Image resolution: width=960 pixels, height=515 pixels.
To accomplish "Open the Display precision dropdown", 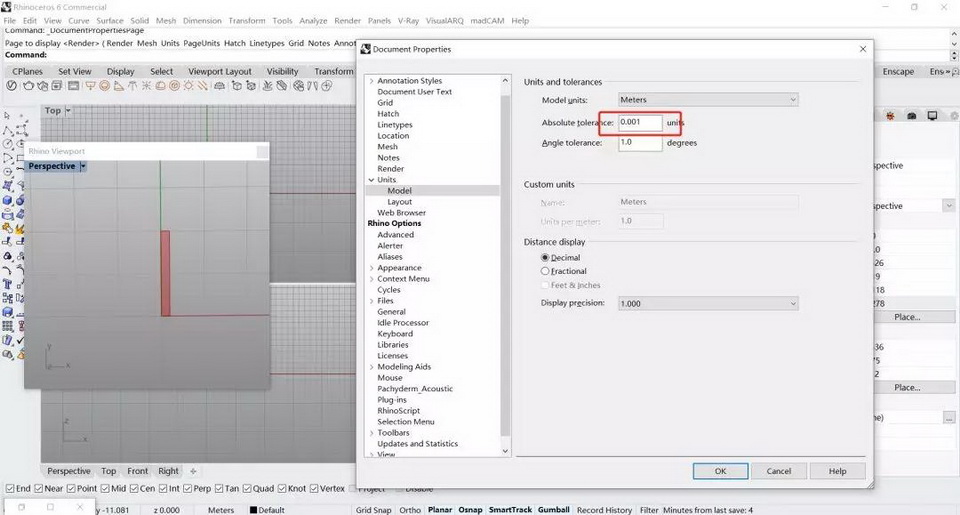I will coord(707,303).
